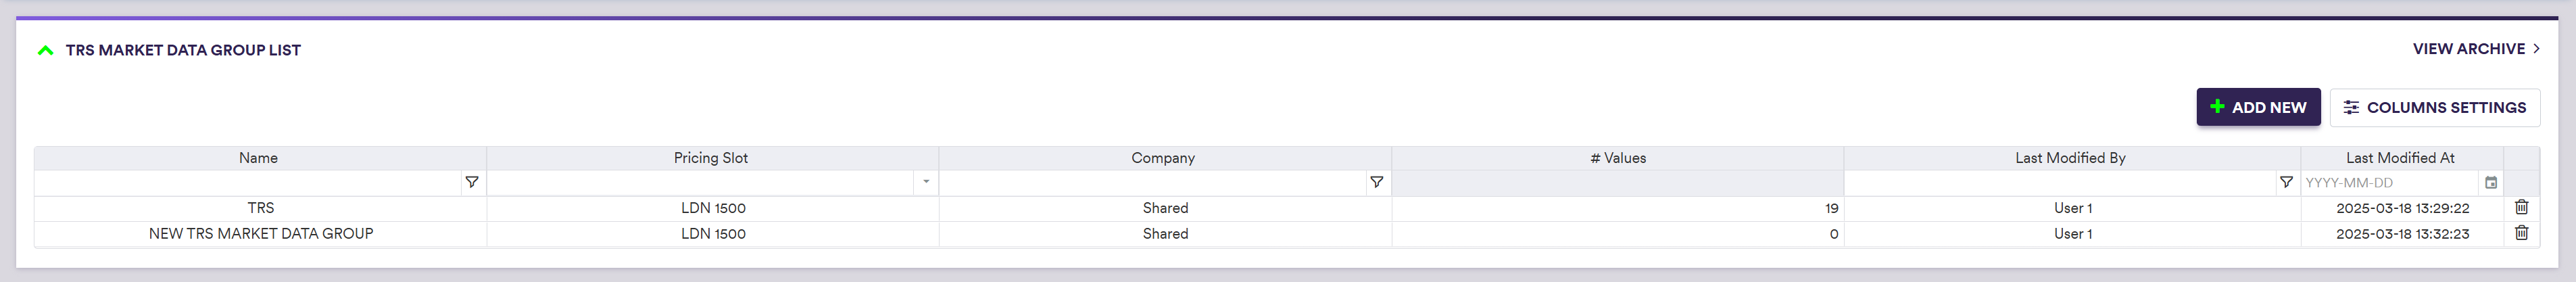
Task: Sort by the # Values column header
Action: [1617, 158]
